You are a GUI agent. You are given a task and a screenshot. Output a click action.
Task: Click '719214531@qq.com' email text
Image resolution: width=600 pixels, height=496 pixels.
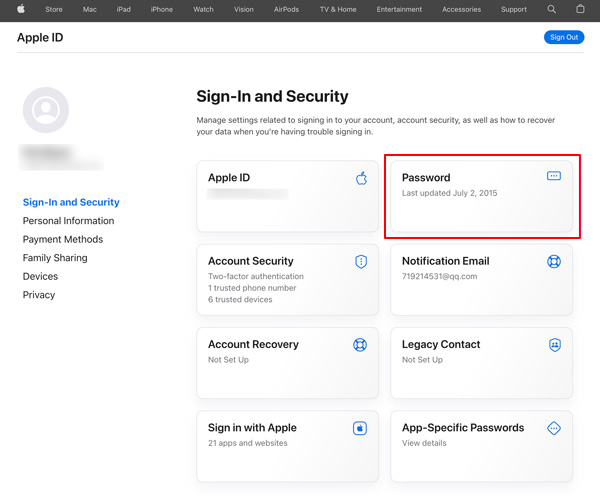pyautogui.click(x=439, y=276)
